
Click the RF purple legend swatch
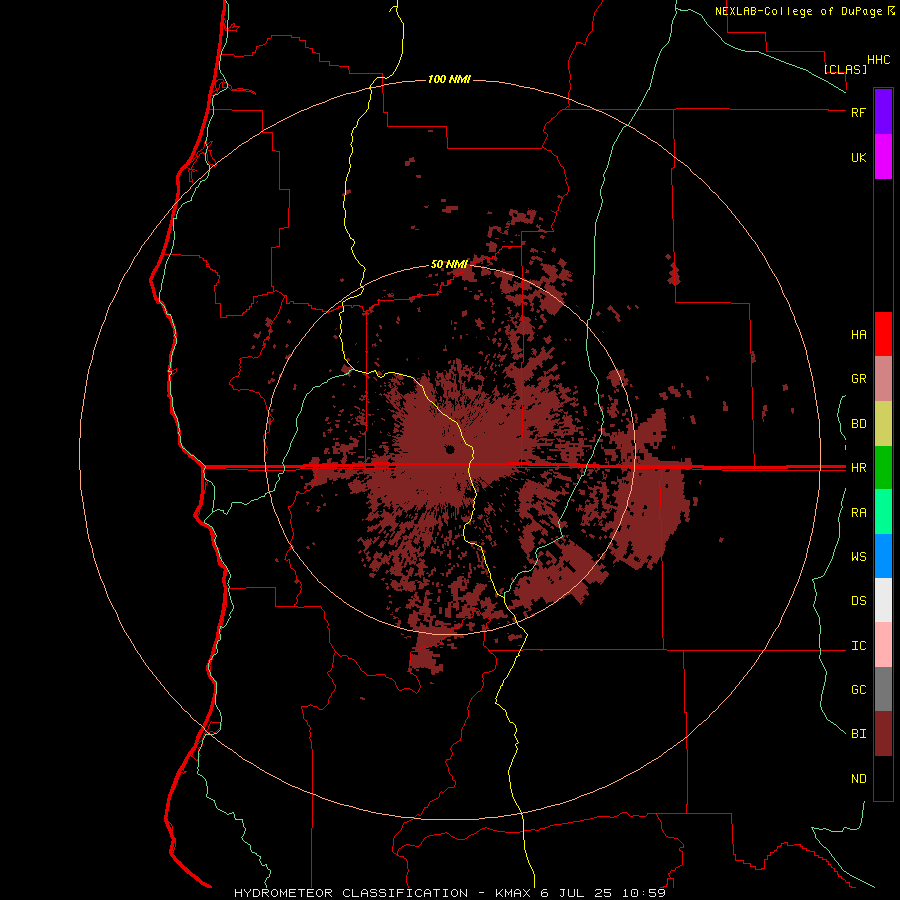(883, 111)
